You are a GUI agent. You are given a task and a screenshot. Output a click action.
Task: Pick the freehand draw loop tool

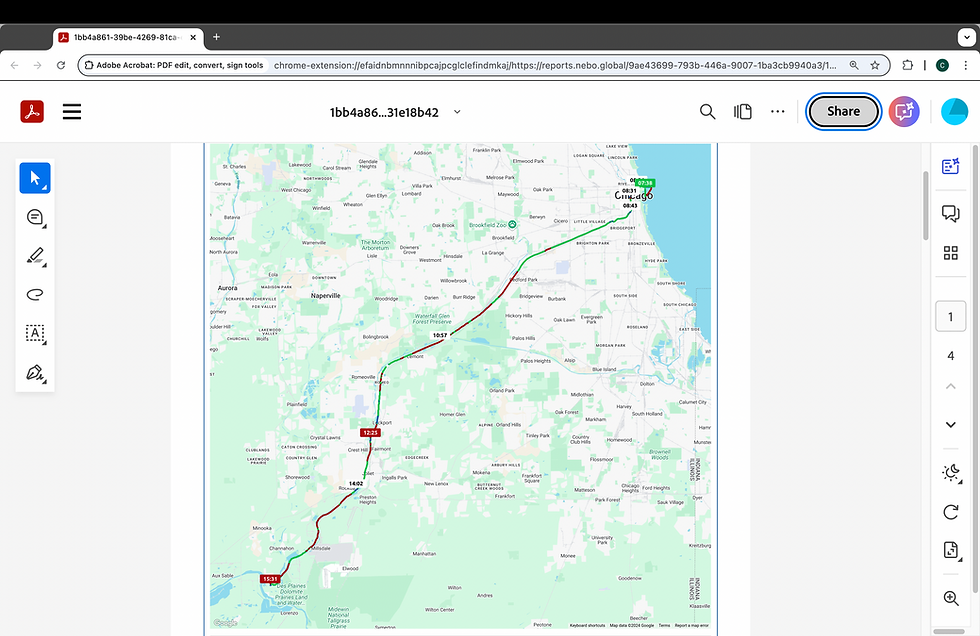(35, 294)
